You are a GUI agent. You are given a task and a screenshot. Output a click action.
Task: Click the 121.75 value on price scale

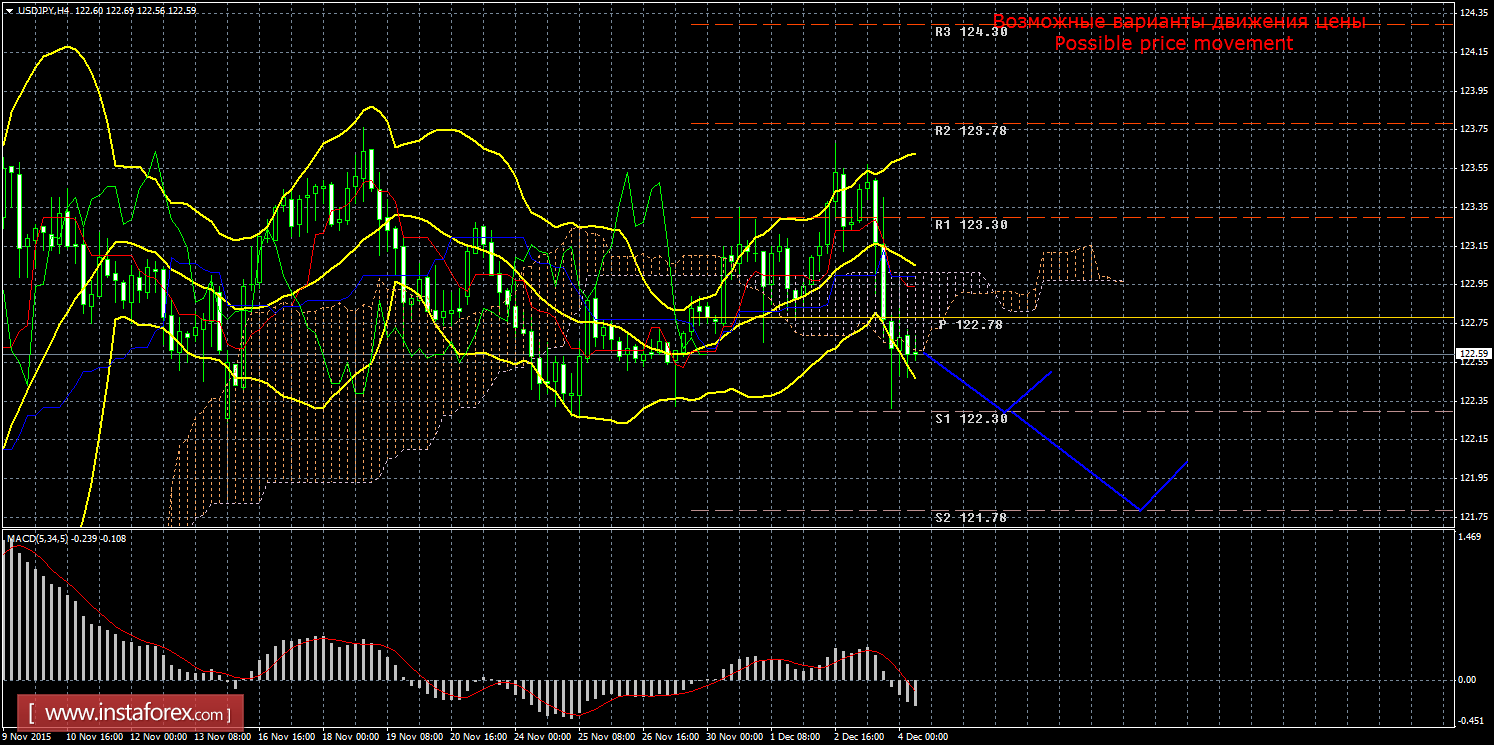tap(1471, 517)
